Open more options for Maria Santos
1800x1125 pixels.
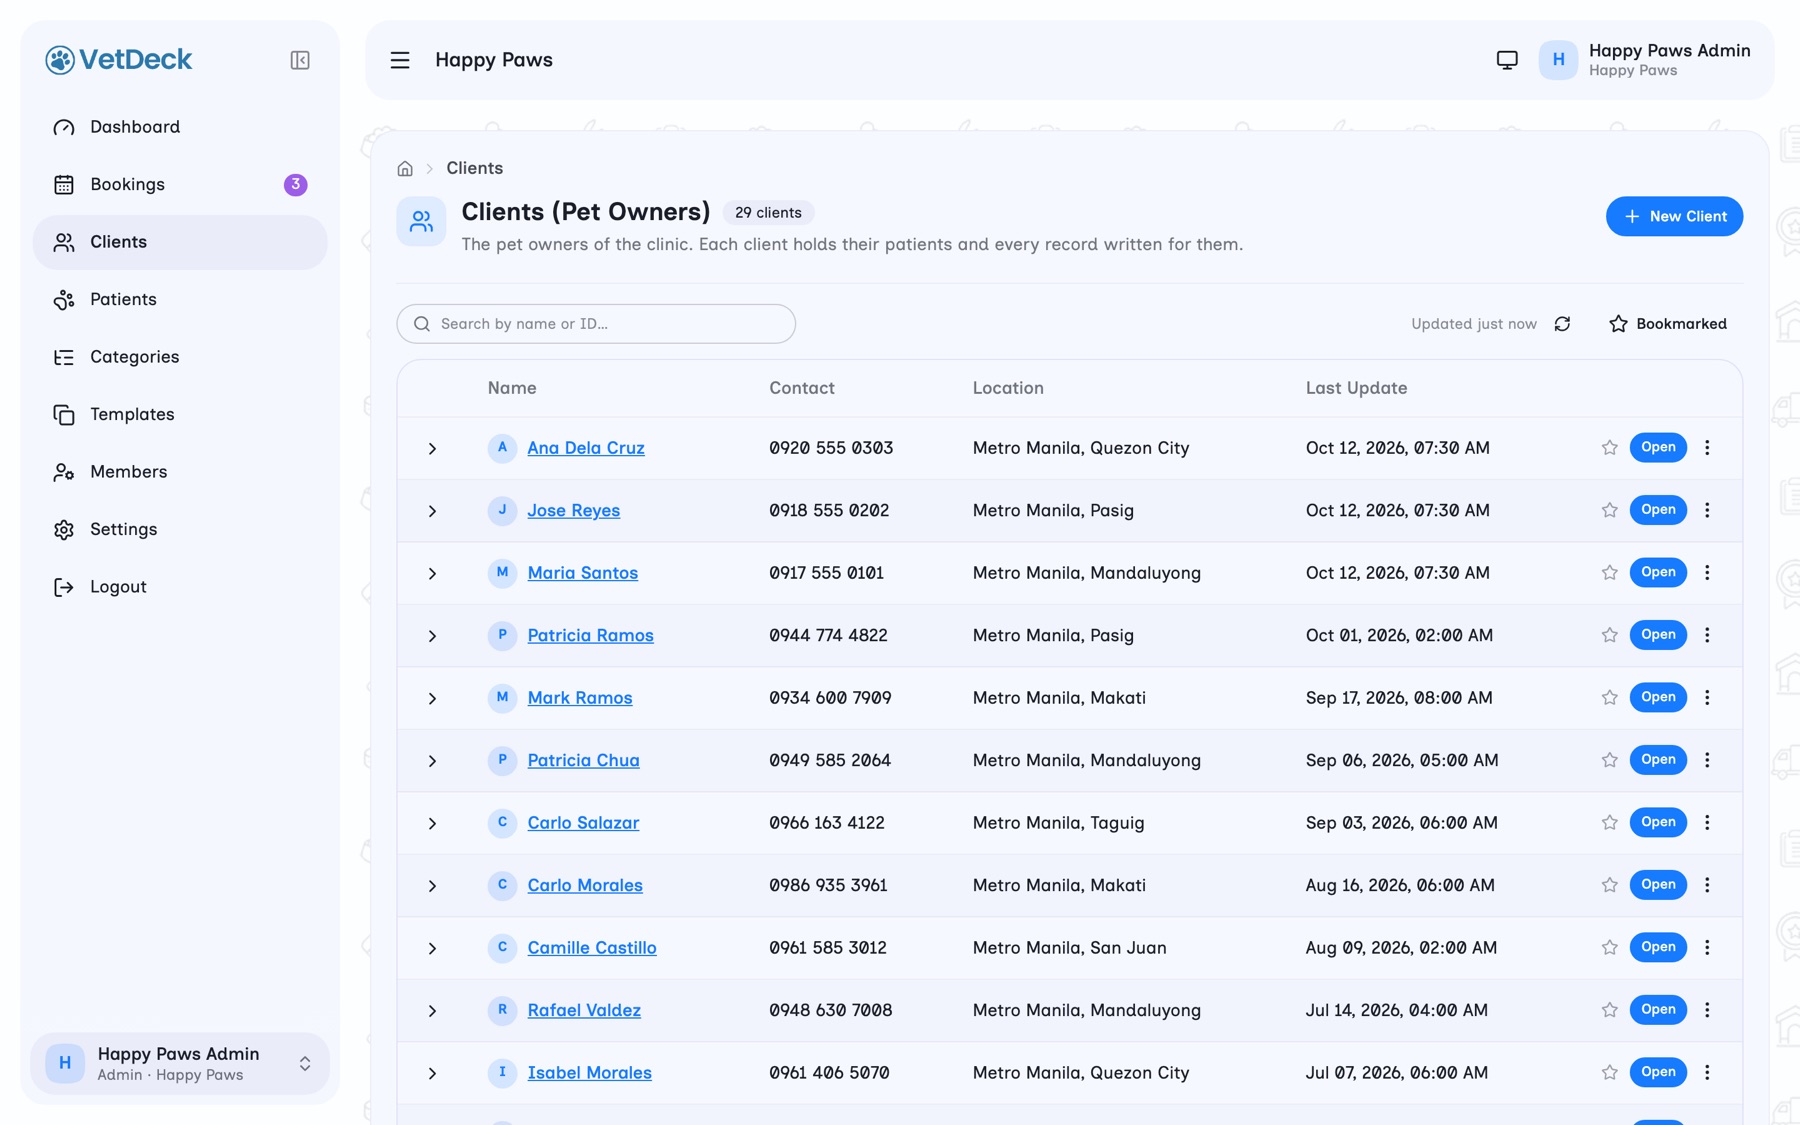point(1707,572)
